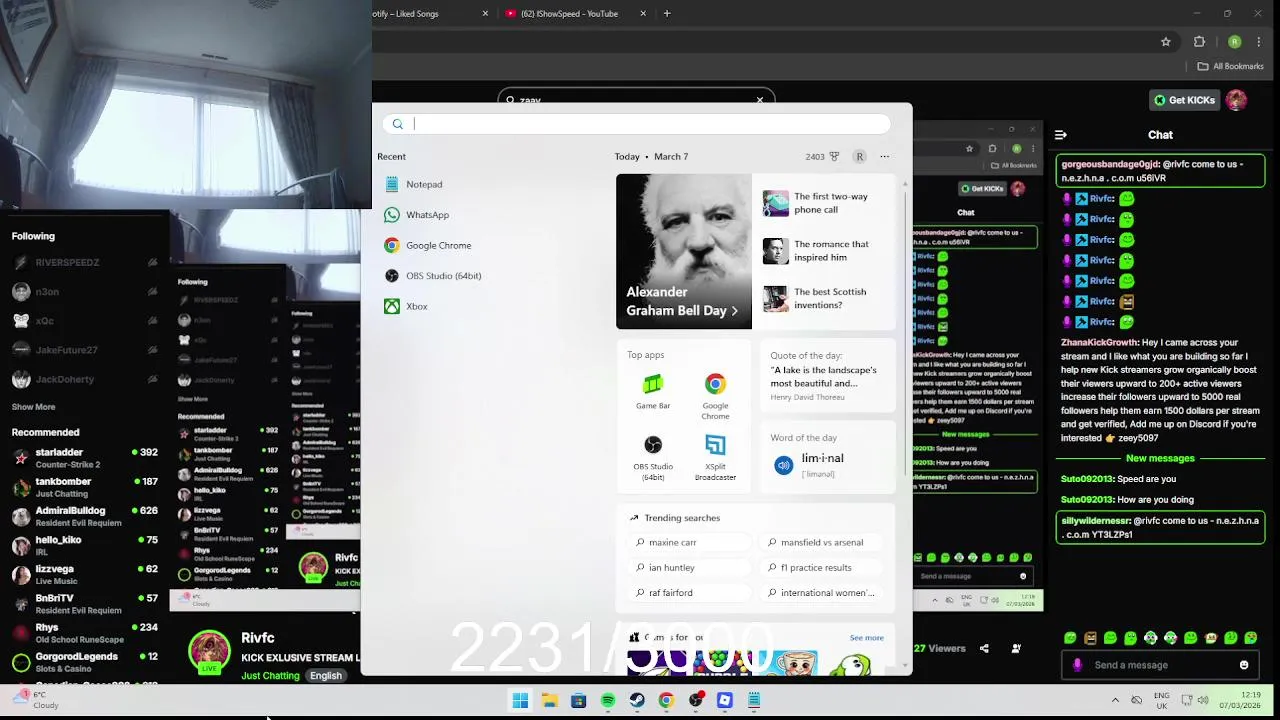Open a new Chrome tab
The height and width of the screenshot is (720, 1280).
pyautogui.click(x=667, y=14)
